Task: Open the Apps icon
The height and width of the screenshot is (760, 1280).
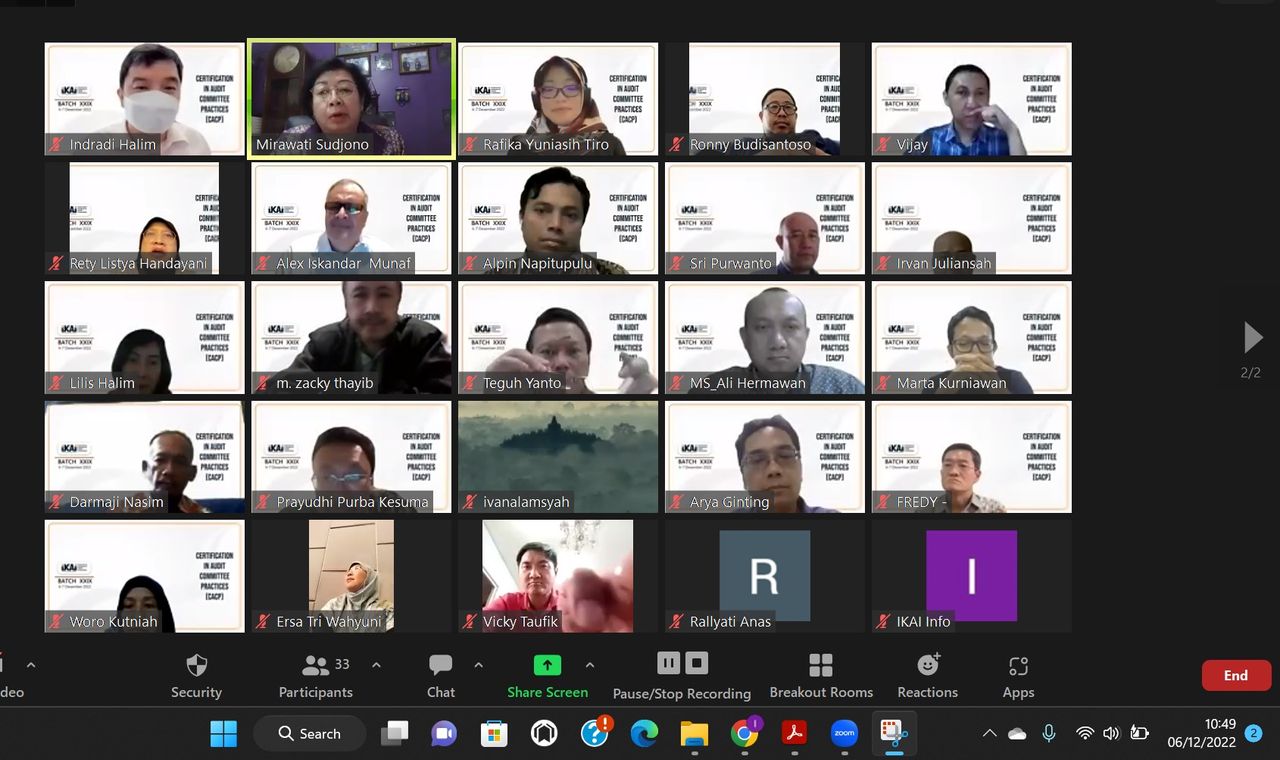Action: (x=1018, y=666)
